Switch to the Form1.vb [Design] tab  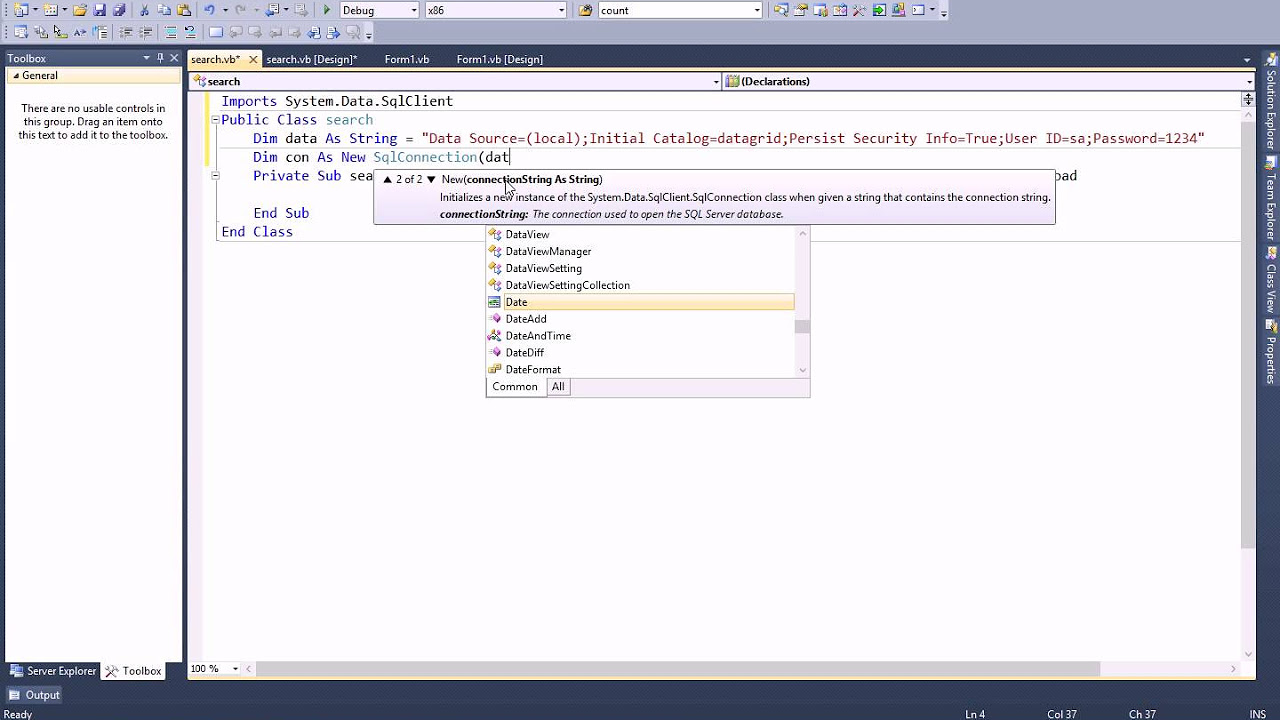[500, 59]
